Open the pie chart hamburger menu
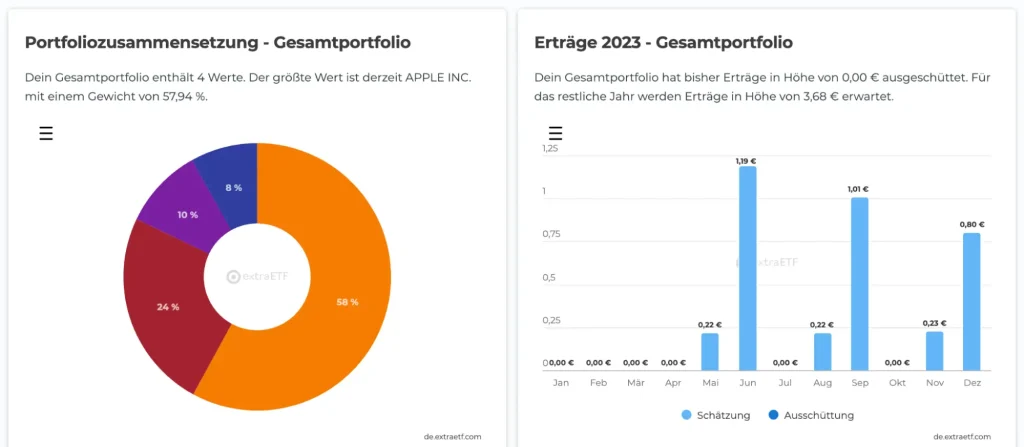 coord(46,134)
